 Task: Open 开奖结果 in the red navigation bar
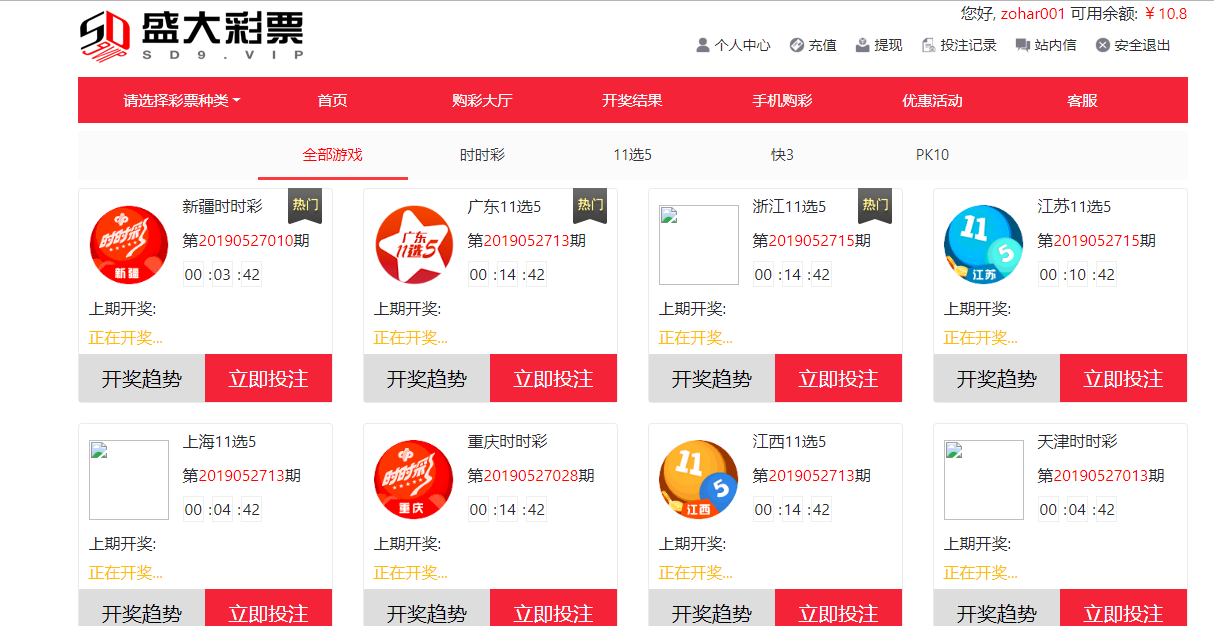(632, 101)
